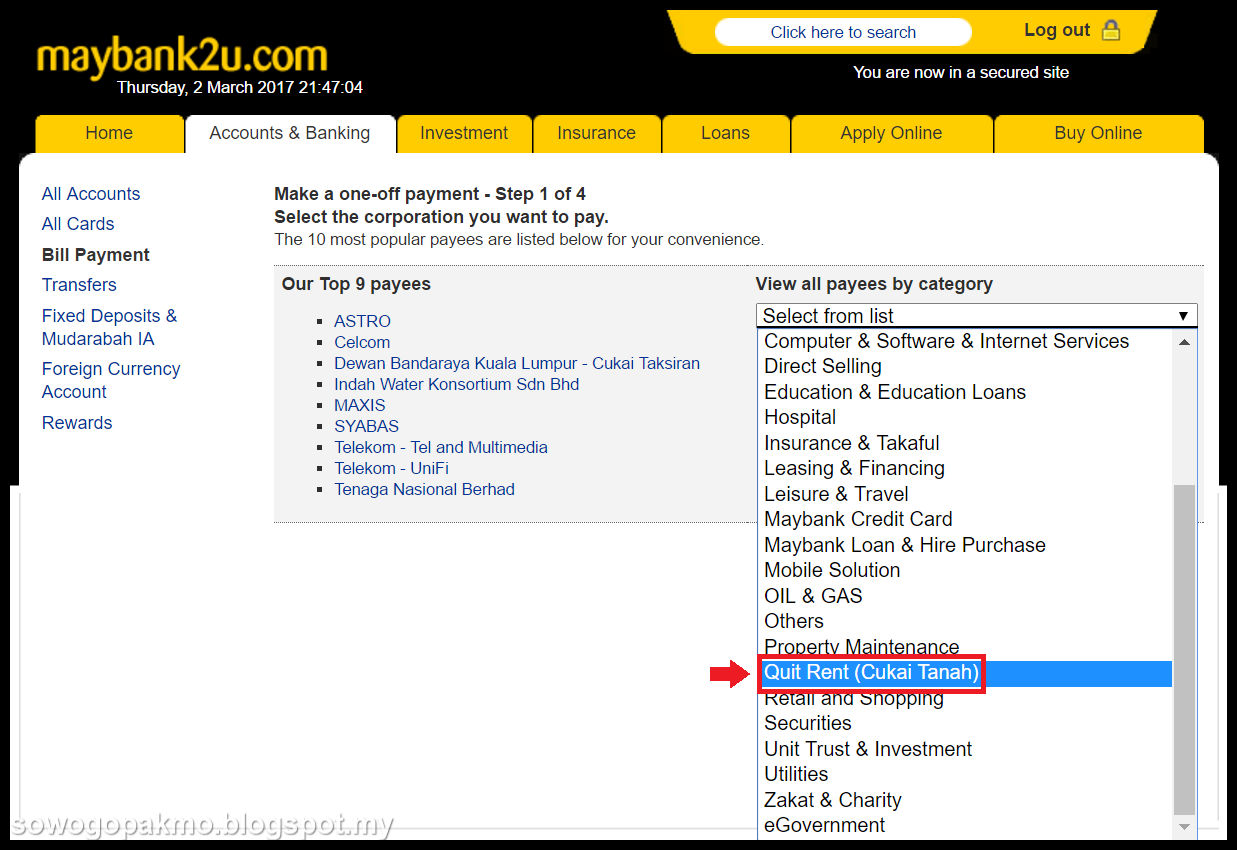Choose ASTRO payee

(x=362, y=321)
